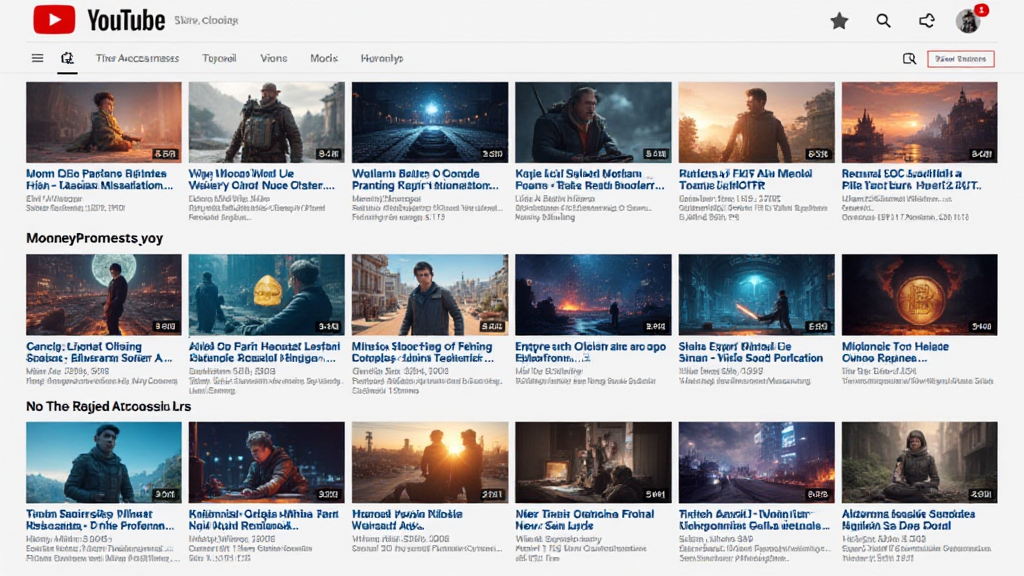The image size is (1024, 576).
Task: Open the man facing large moon thumbnail
Action: click(x=103, y=294)
